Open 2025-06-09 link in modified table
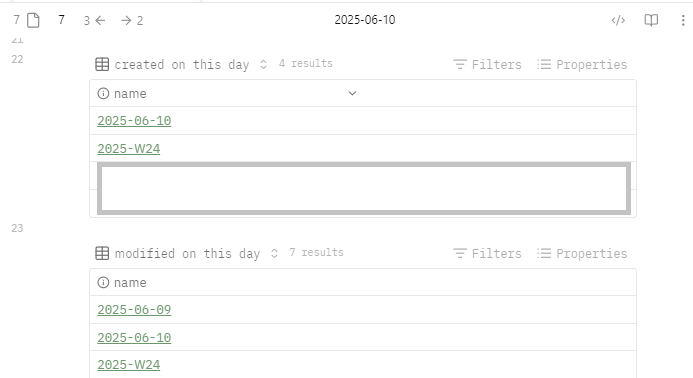 pyautogui.click(x=134, y=310)
